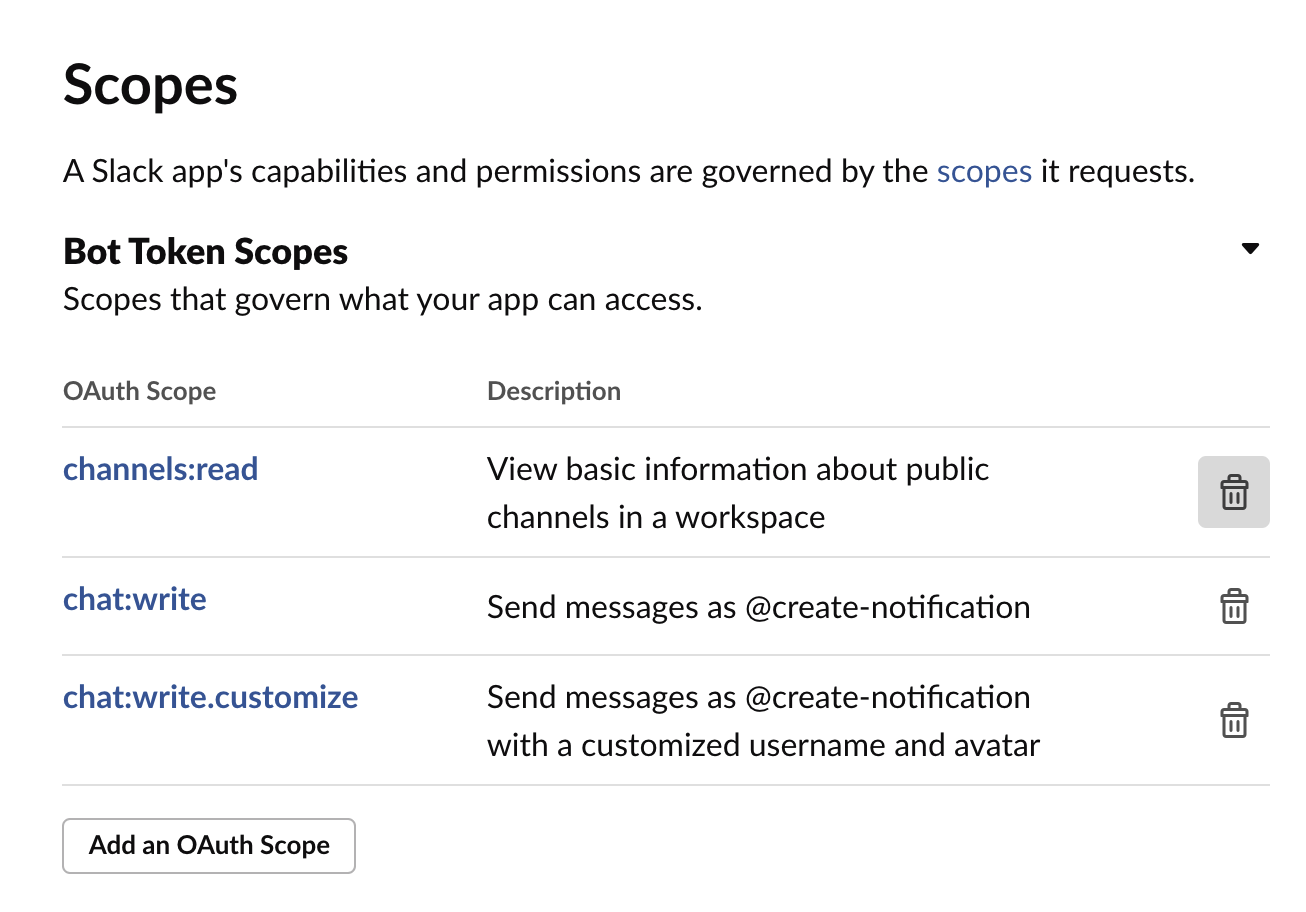Click @create-notification mention in the chat:write row

click(888, 607)
